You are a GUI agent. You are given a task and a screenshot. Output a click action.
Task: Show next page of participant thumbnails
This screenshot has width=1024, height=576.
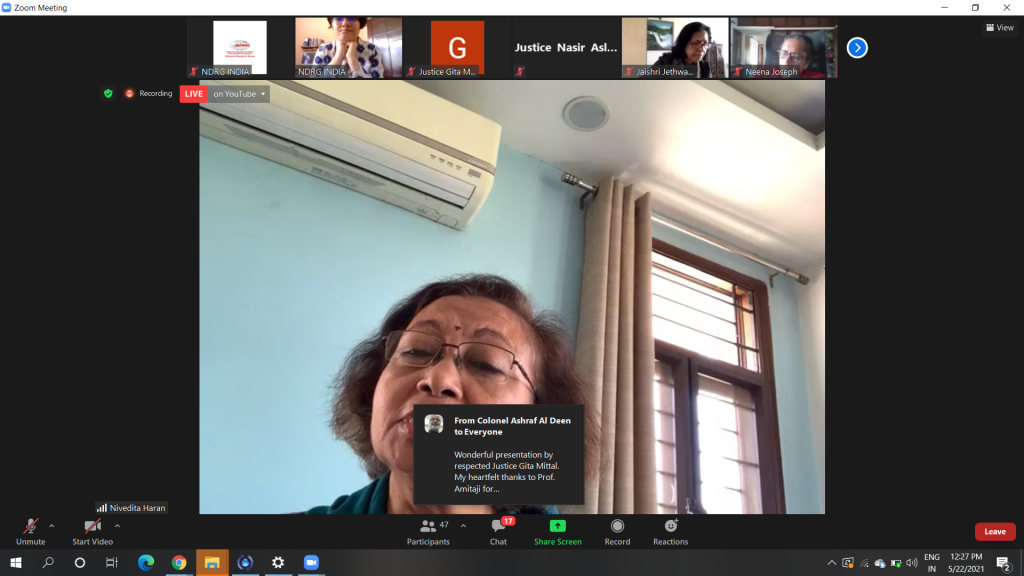click(857, 47)
